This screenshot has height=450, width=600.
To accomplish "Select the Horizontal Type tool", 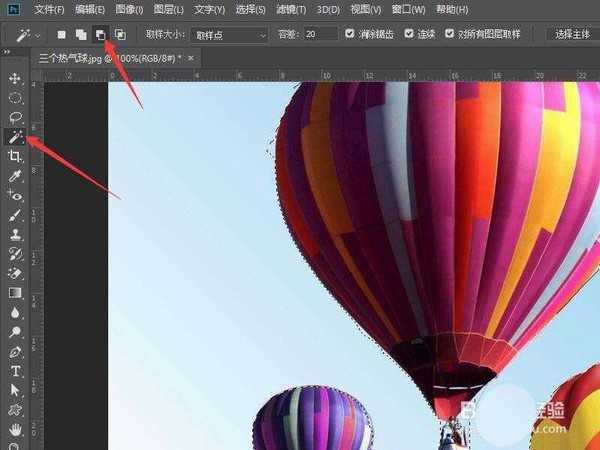I will point(16,371).
